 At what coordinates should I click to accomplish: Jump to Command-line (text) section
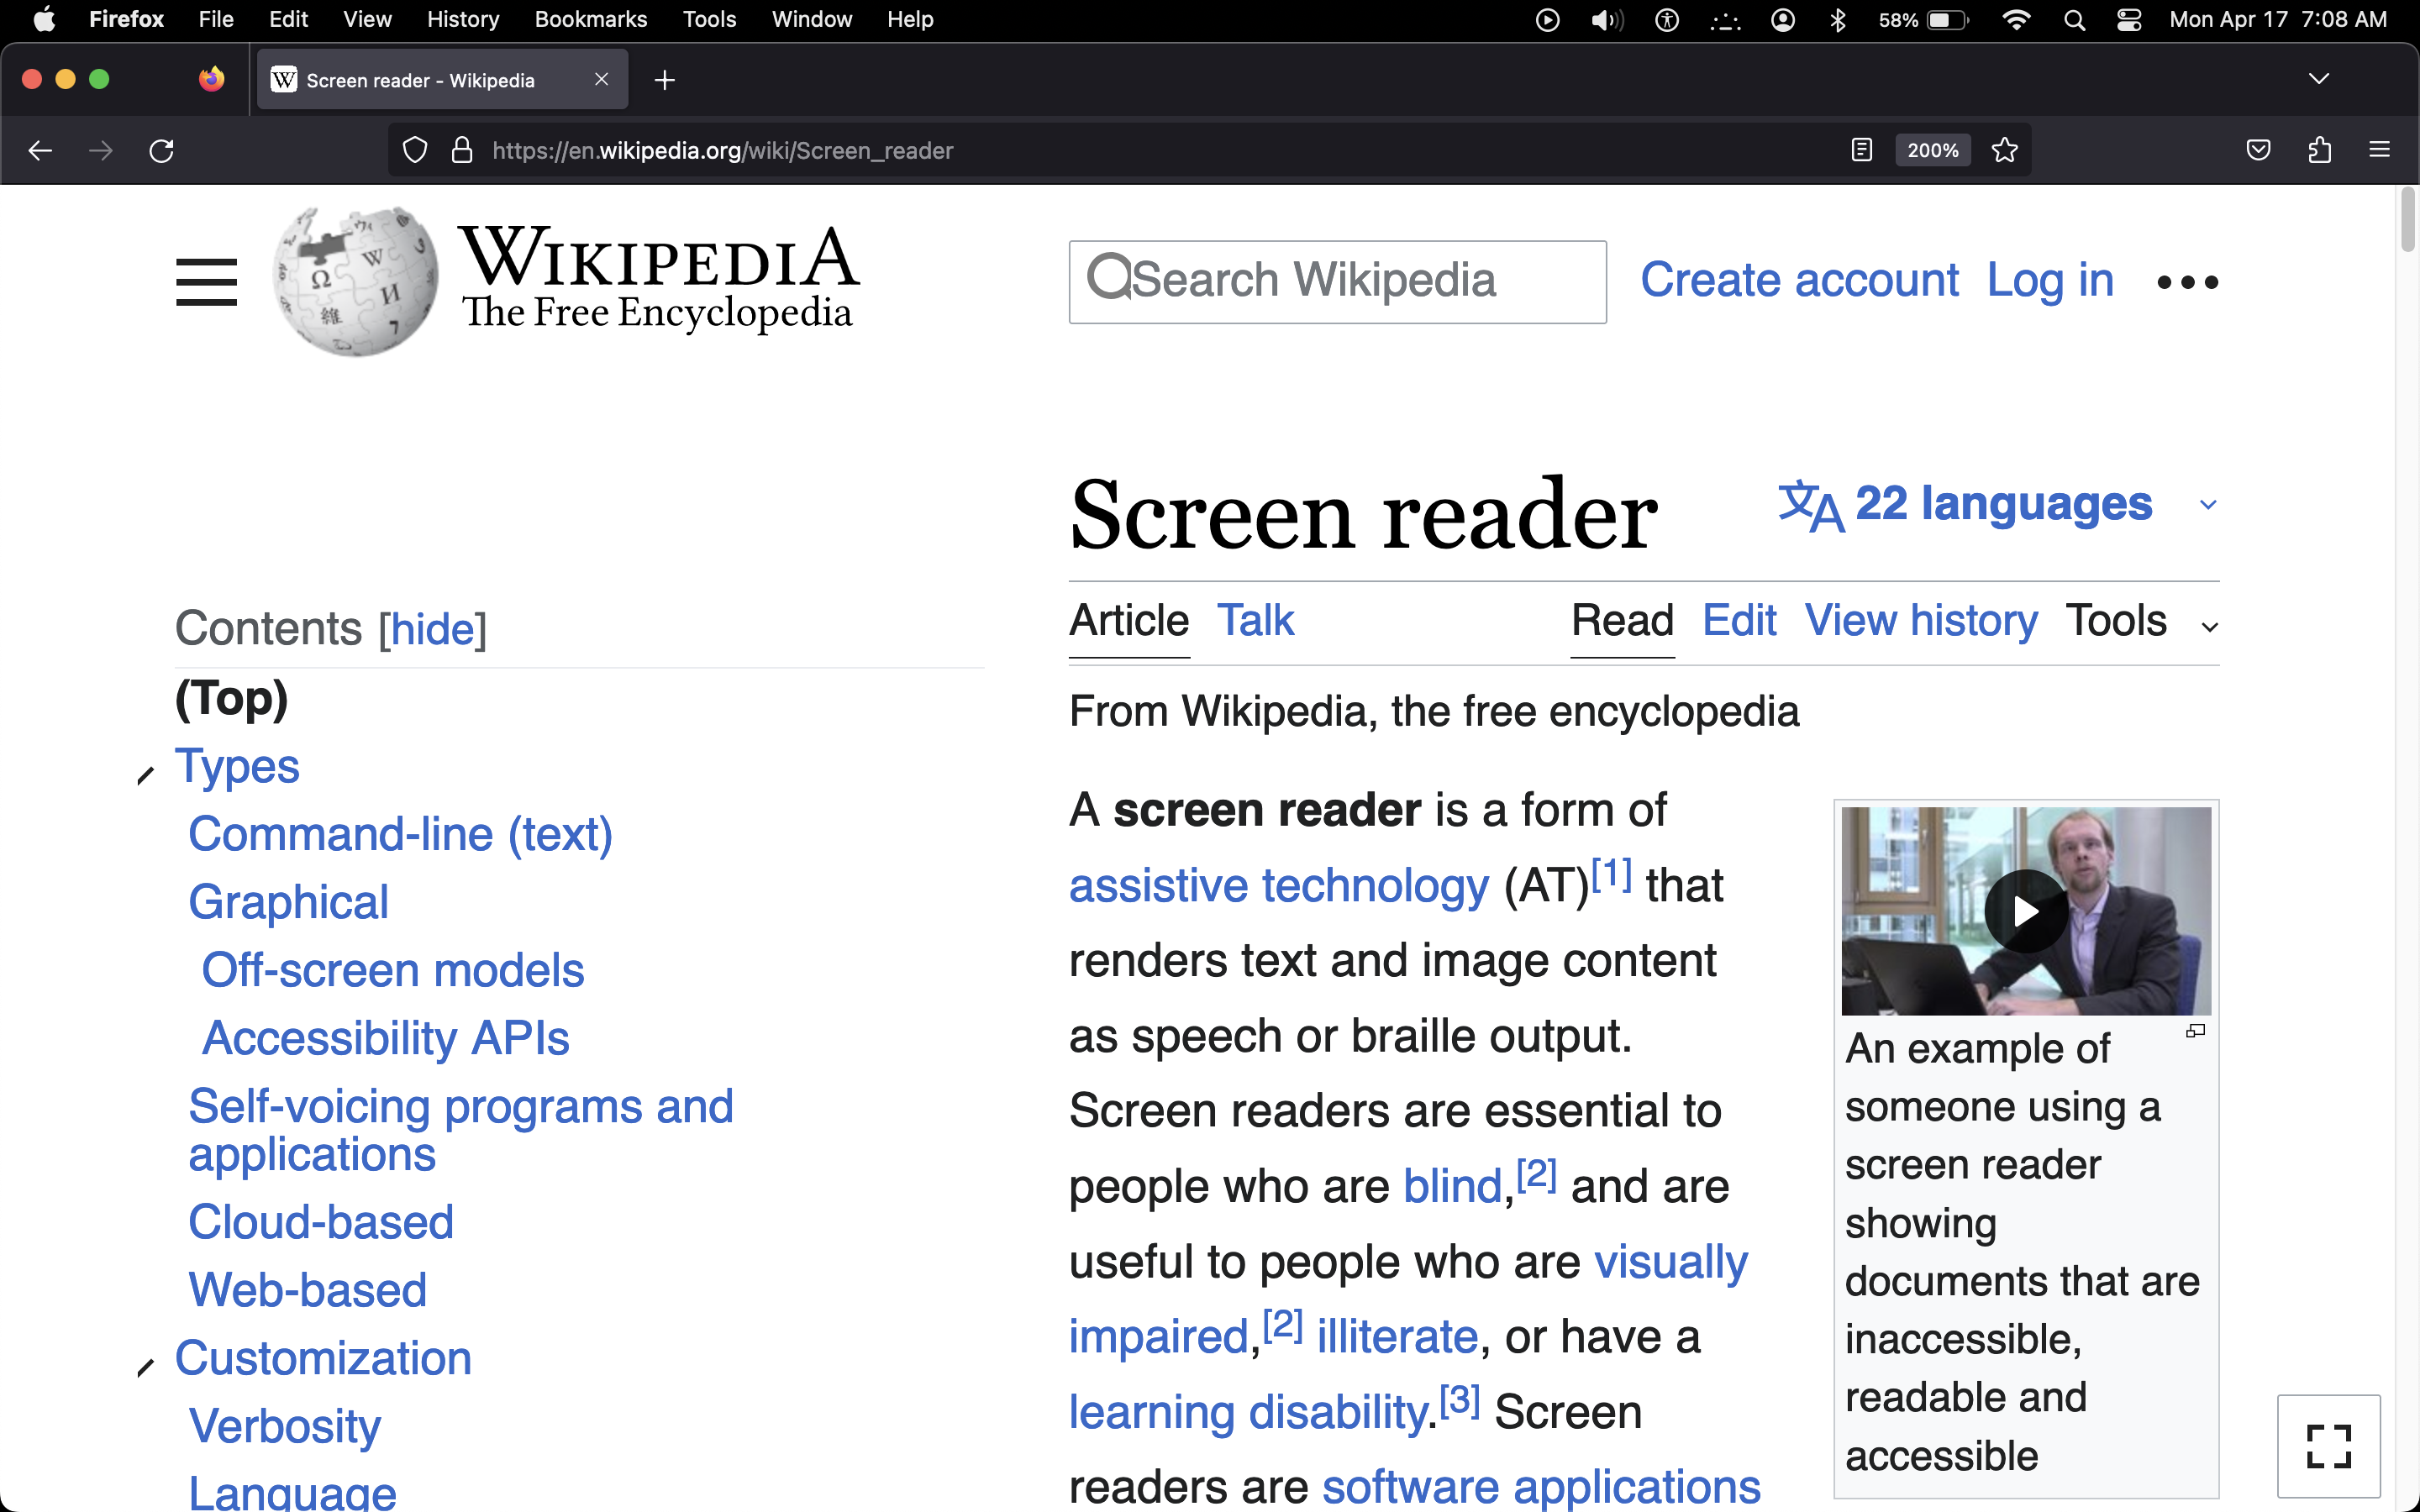click(x=400, y=835)
